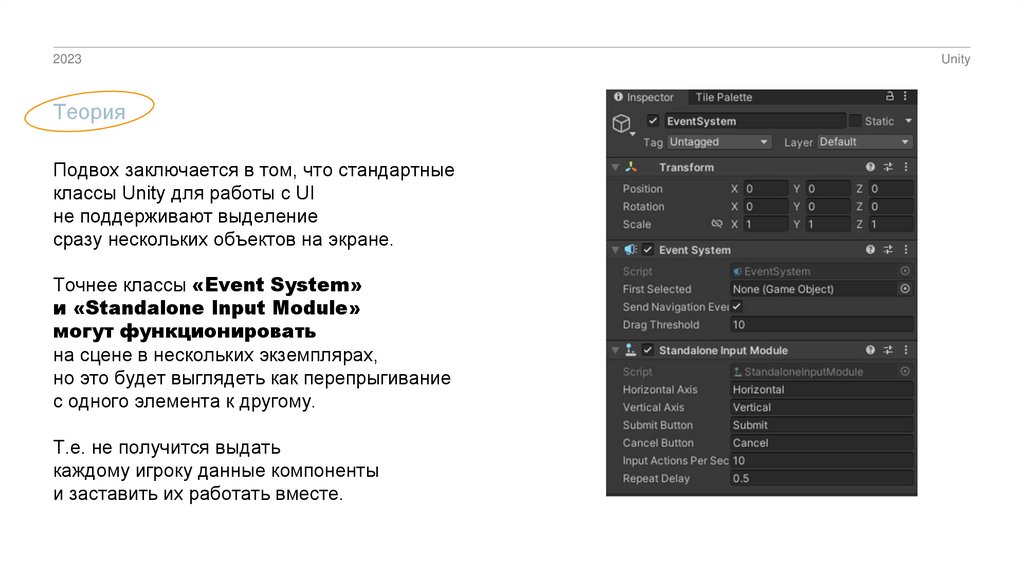This screenshot has height=574, width=1024.
Task: Lock the Inspector with the padlock icon
Action: (889, 96)
